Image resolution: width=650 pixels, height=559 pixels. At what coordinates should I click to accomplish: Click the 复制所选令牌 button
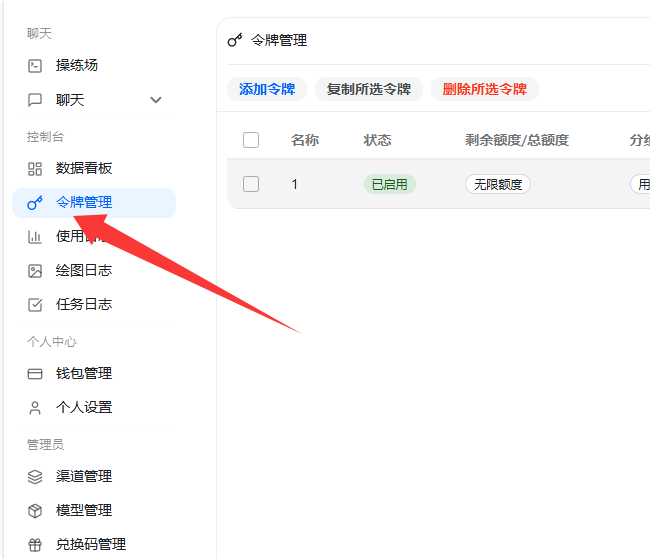click(369, 89)
